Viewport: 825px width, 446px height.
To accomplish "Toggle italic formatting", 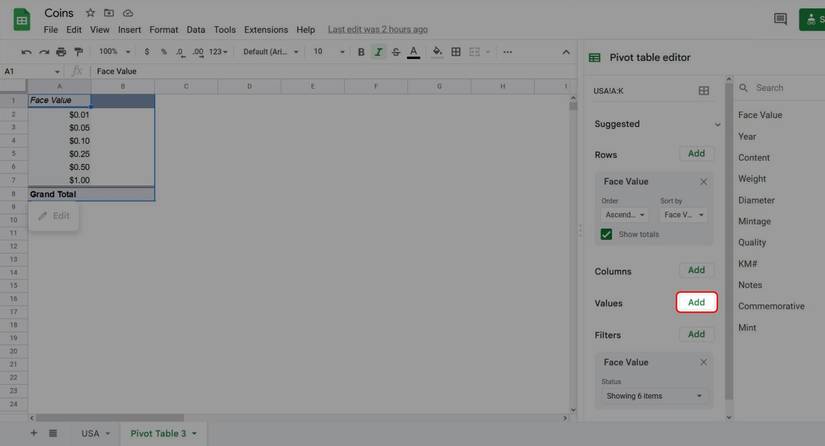I will point(378,52).
